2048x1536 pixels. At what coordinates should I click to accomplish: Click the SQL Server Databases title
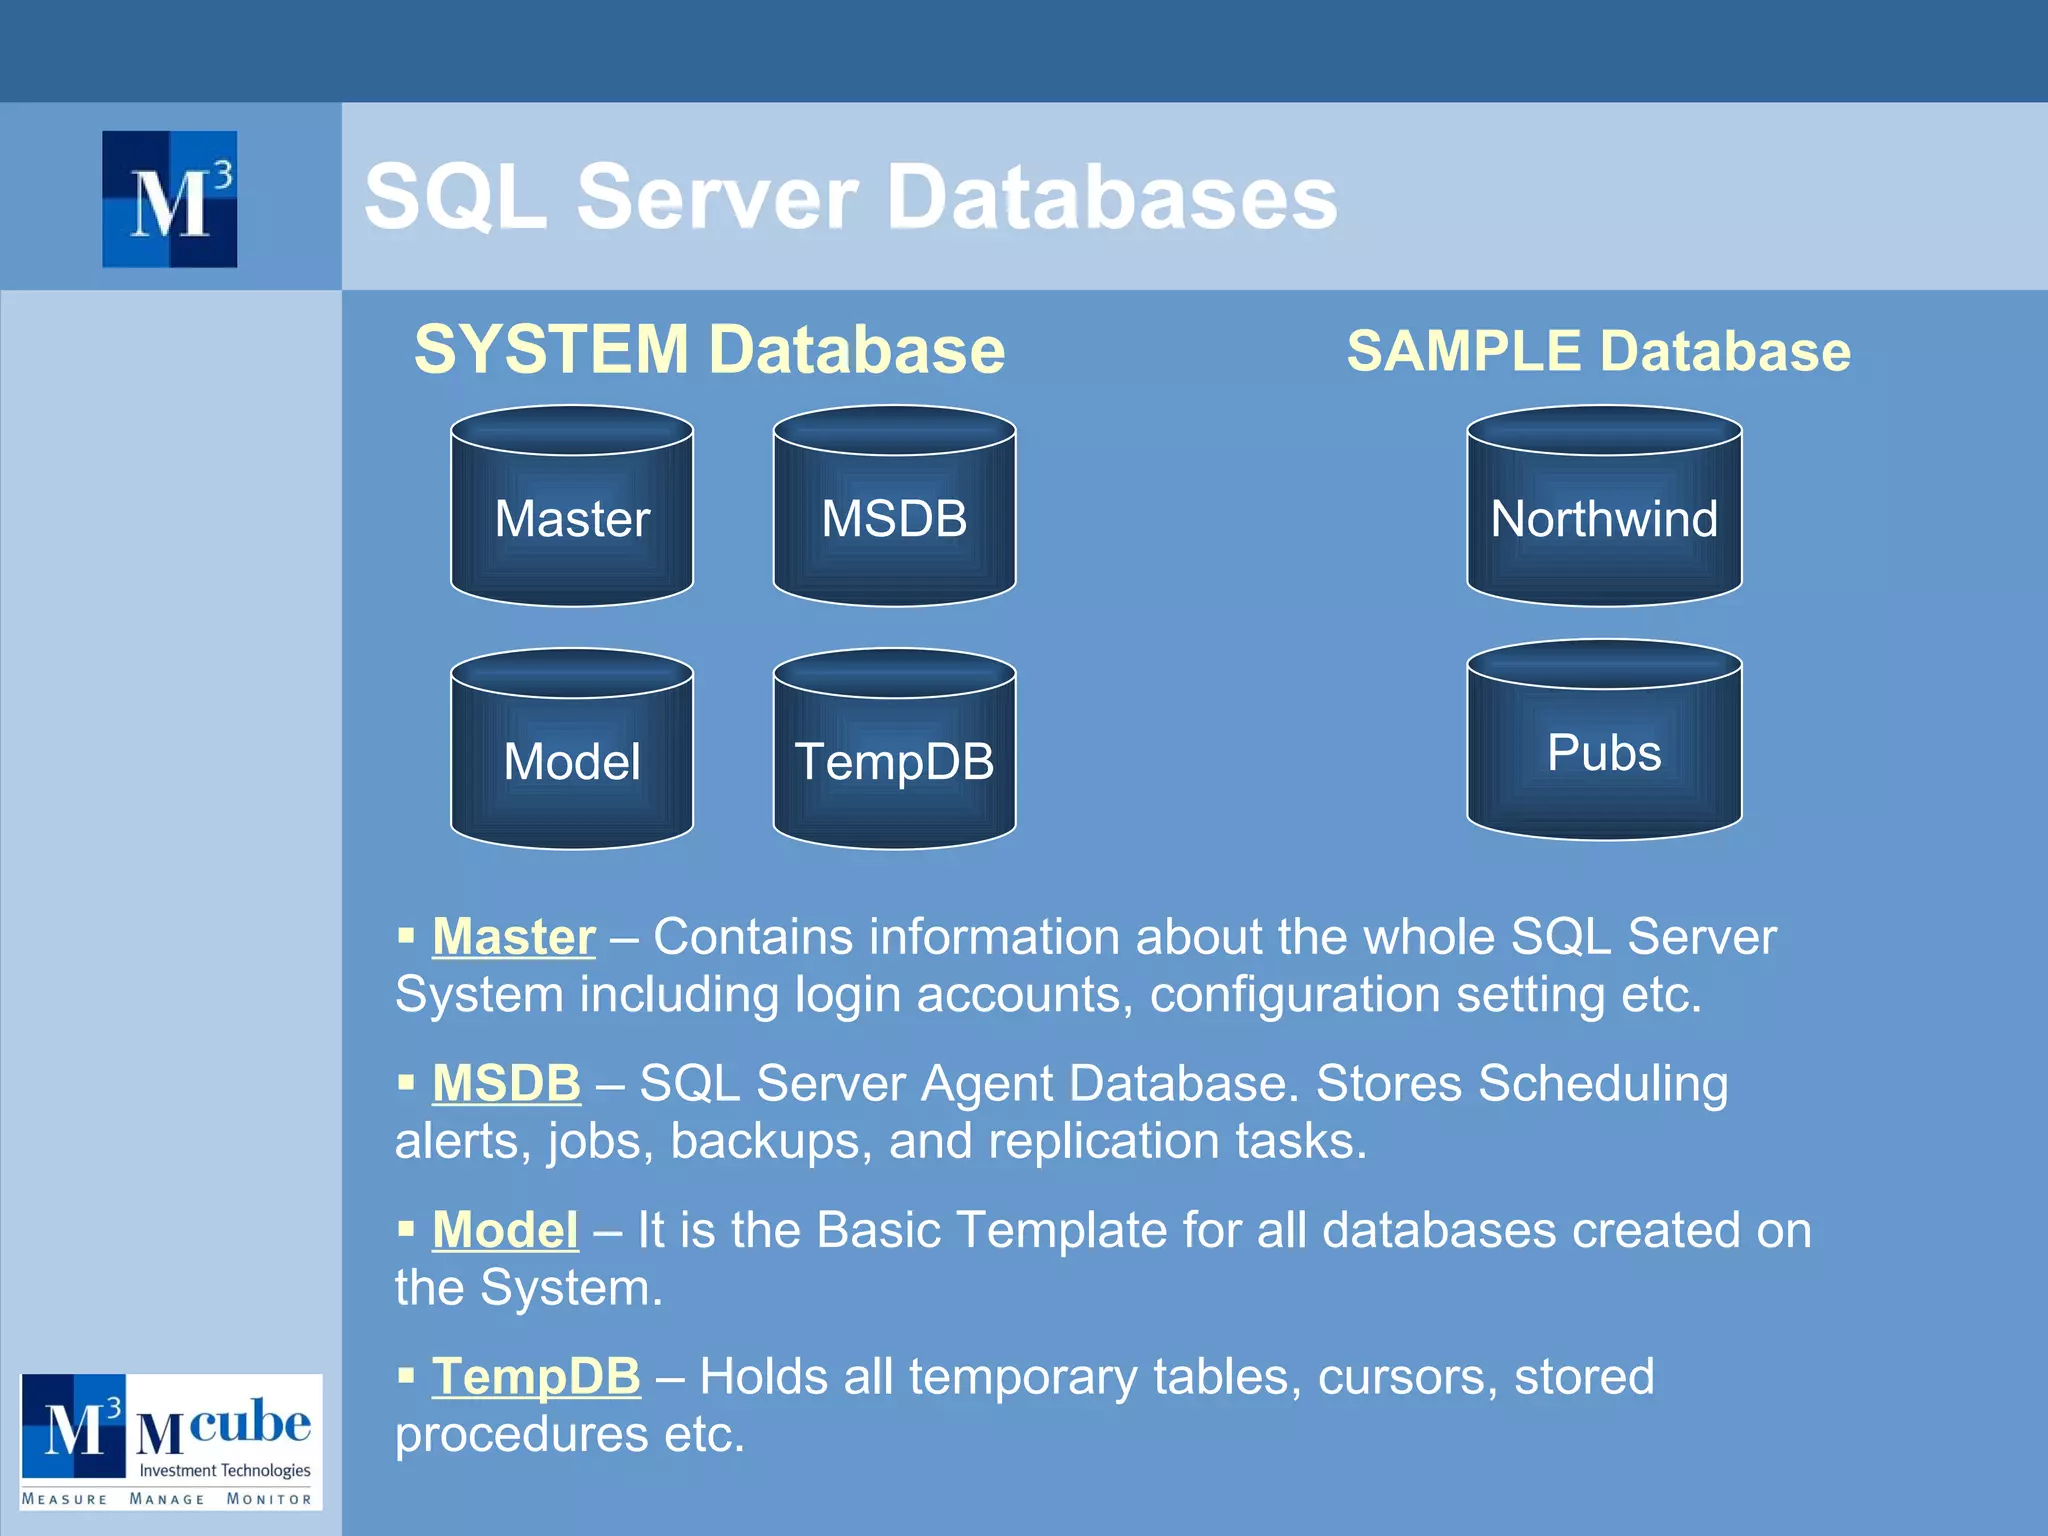[x=850, y=197]
